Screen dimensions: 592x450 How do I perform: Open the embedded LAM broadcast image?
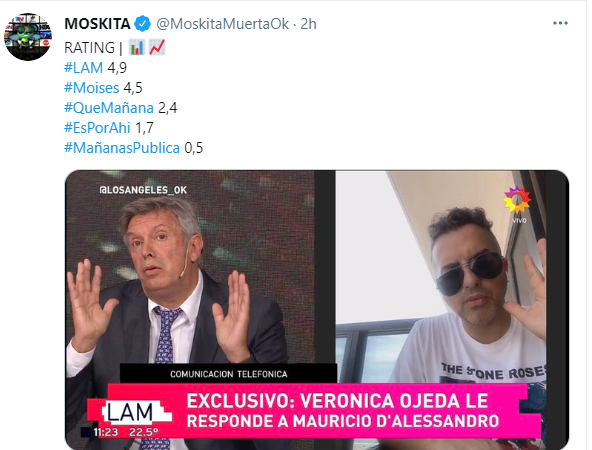coord(317,310)
